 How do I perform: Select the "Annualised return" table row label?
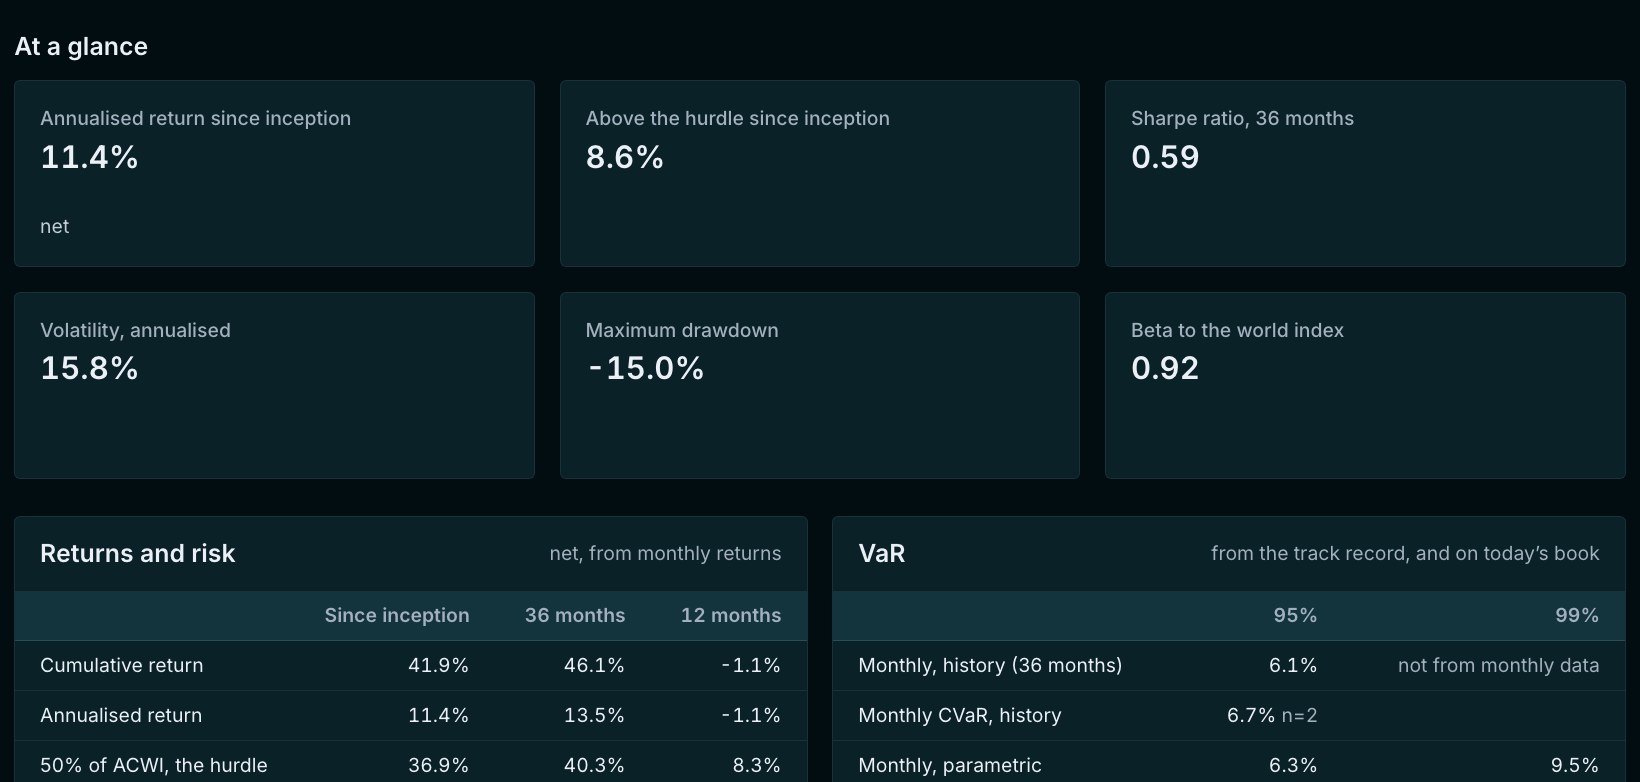tap(121, 716)
